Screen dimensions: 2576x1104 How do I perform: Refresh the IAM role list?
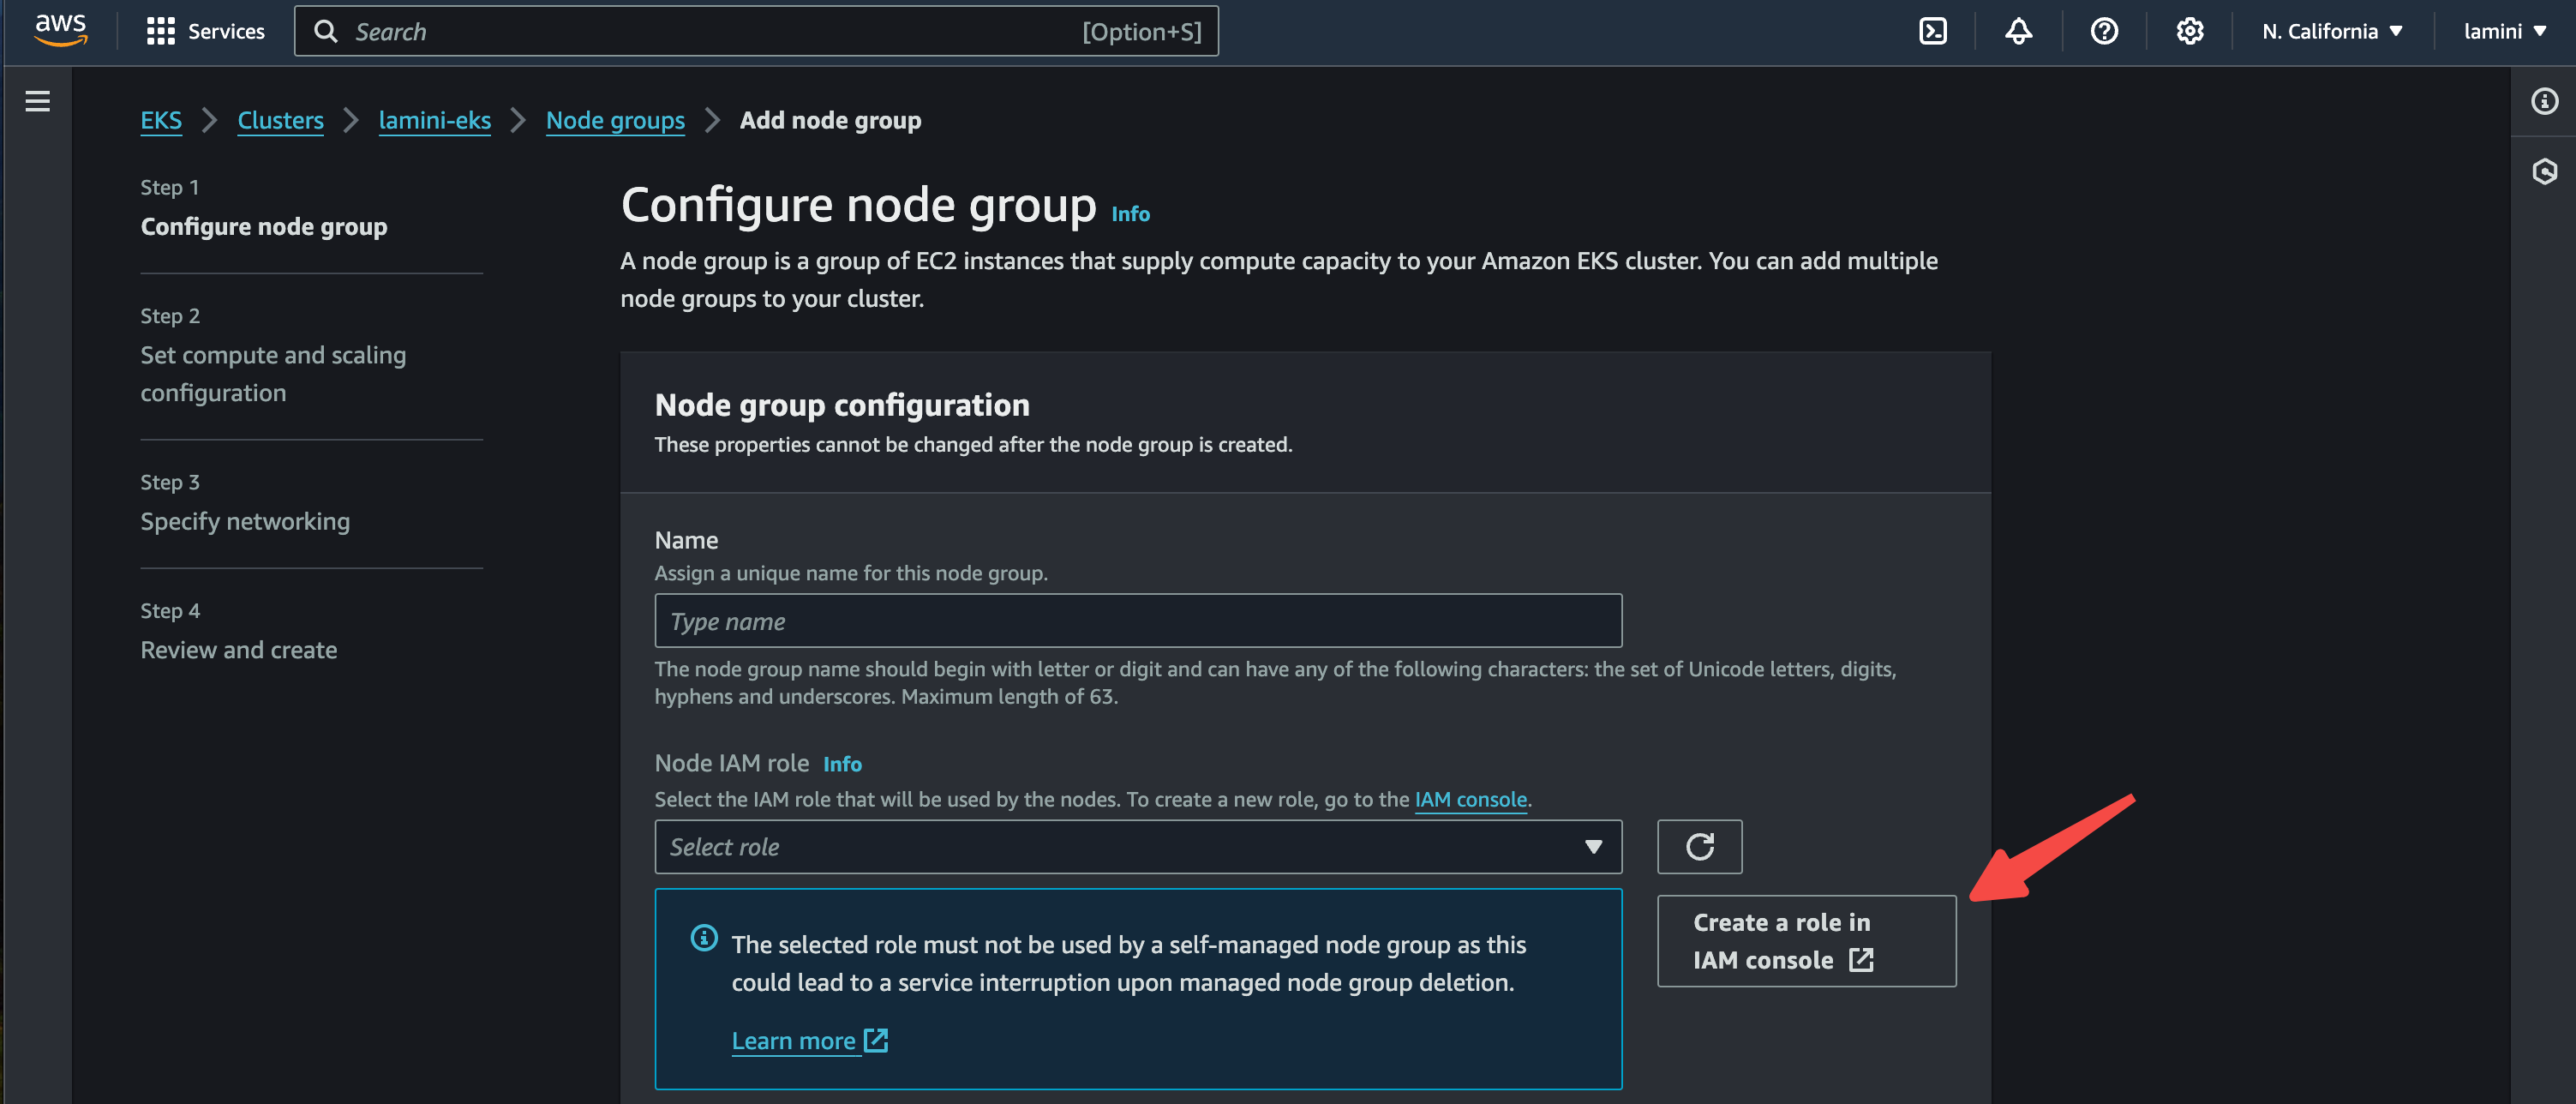point(1699,846)
